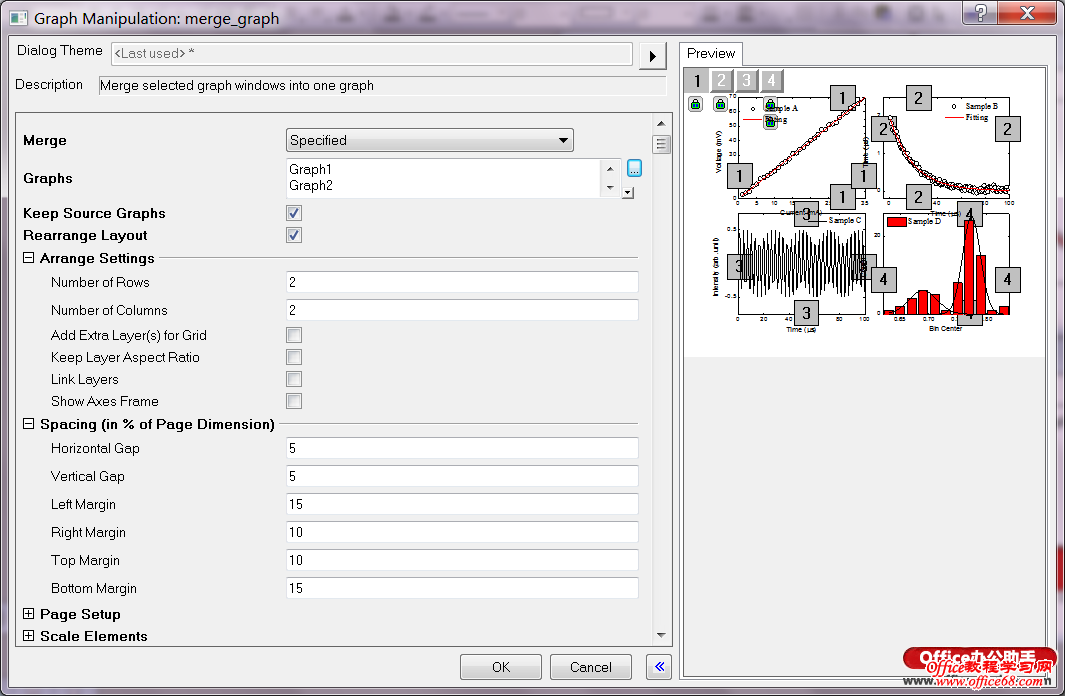Enable Keep Layer Aspect Ratio checkbox

[294, 357]
